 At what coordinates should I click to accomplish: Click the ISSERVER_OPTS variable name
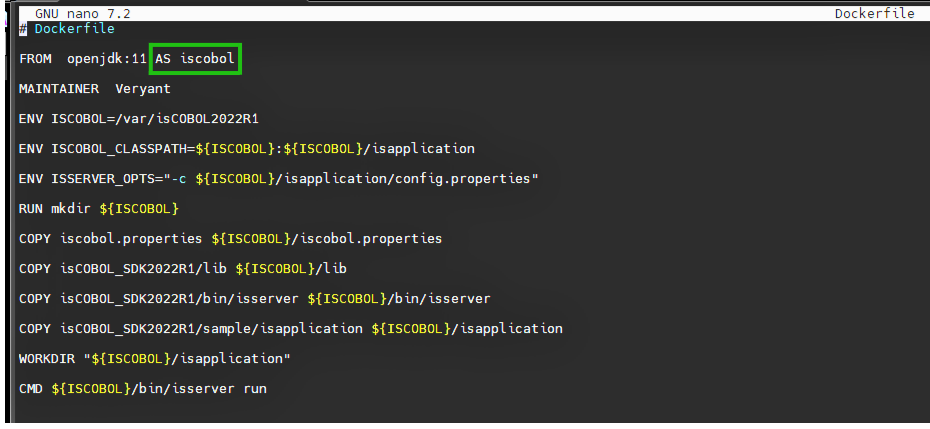coord(103,179)
